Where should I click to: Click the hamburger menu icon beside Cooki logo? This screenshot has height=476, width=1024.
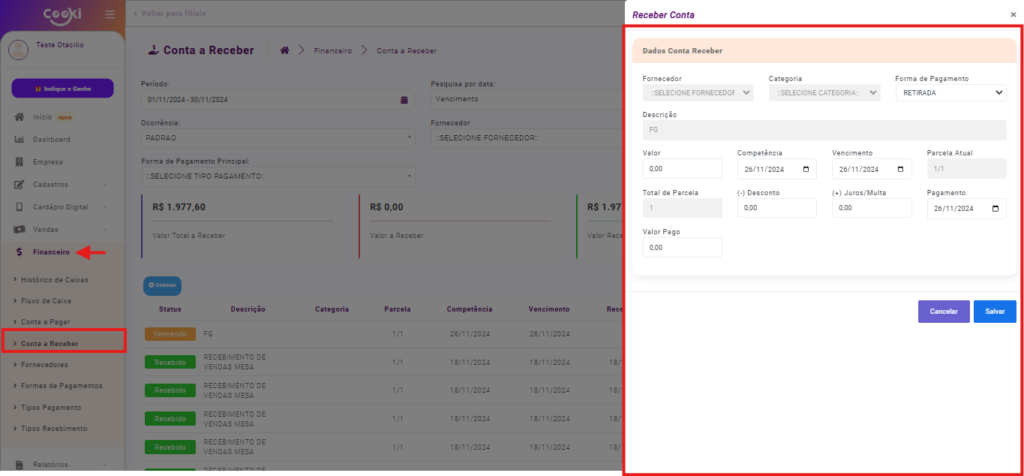coord(110,15)
